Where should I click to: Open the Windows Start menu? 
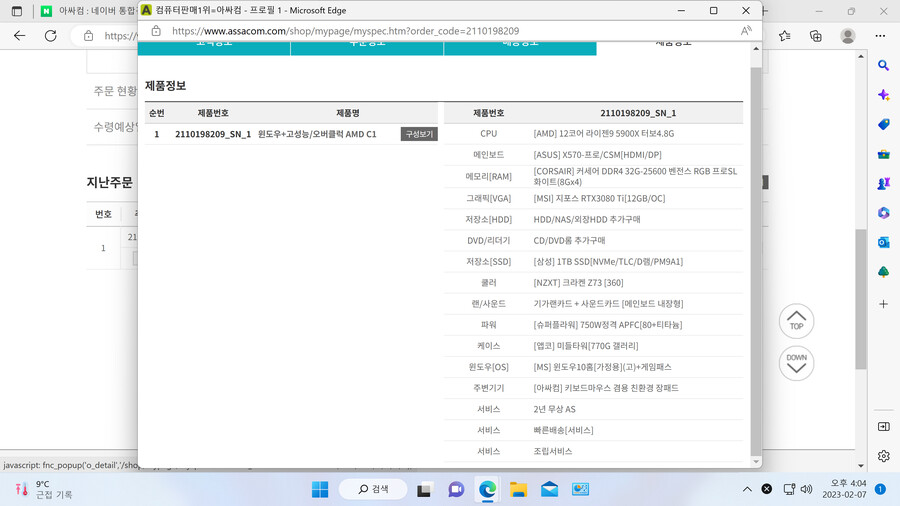320,489
